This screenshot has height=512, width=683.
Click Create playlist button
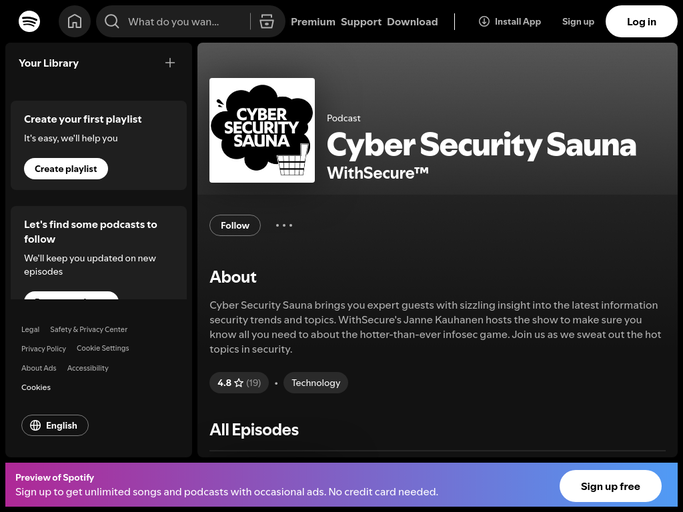66,169
